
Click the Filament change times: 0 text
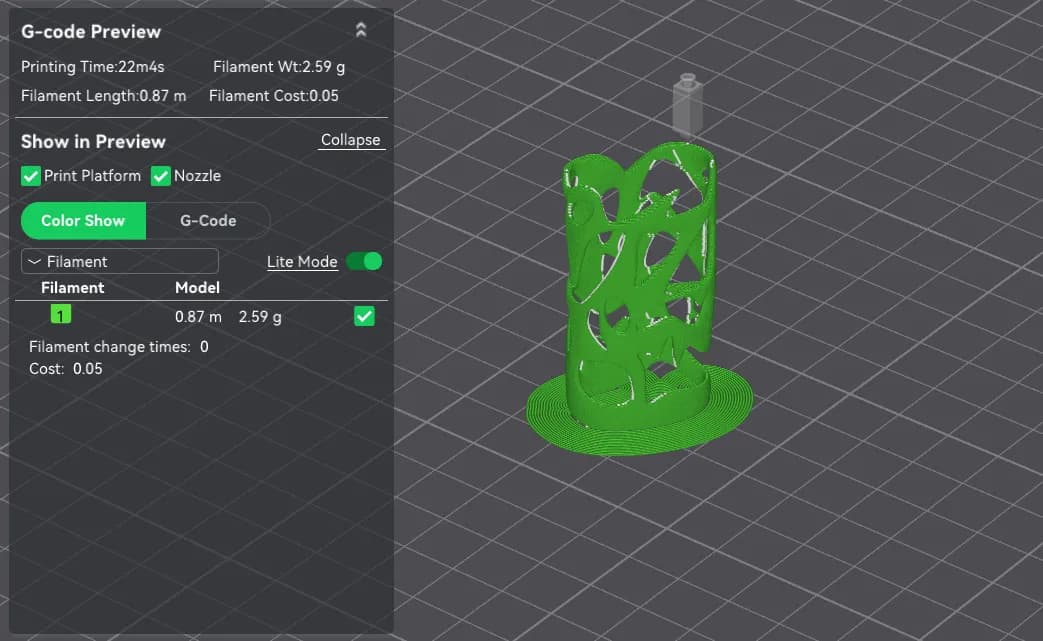pos(118,346)
